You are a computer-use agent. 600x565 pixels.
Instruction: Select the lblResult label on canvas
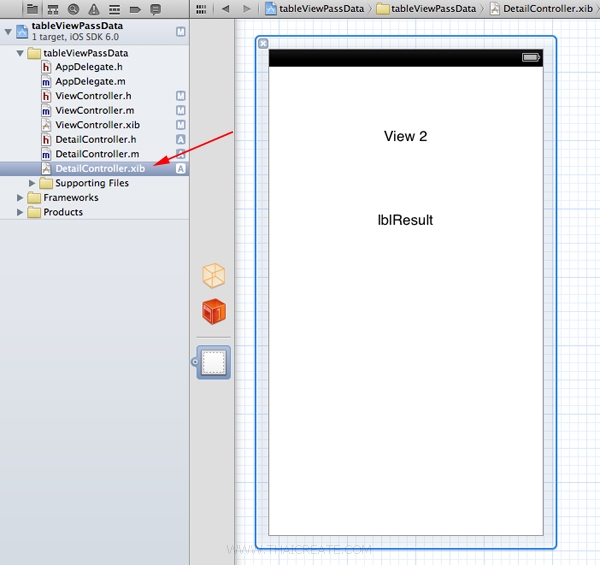(x=405, y=220)
